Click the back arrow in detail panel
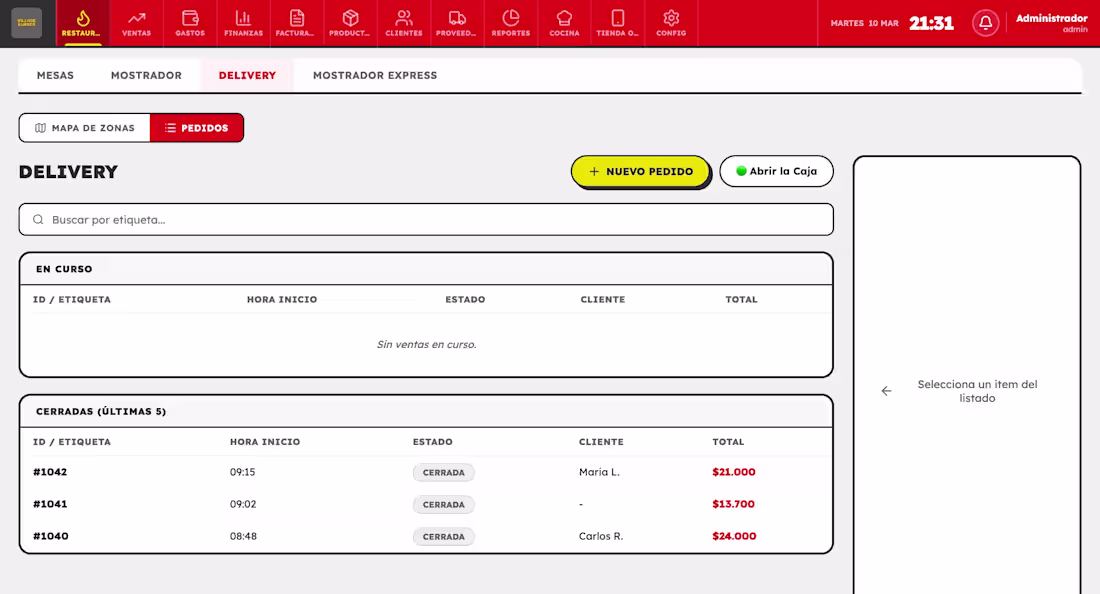This screenshot has width=1100, height=594. (887, 391)
